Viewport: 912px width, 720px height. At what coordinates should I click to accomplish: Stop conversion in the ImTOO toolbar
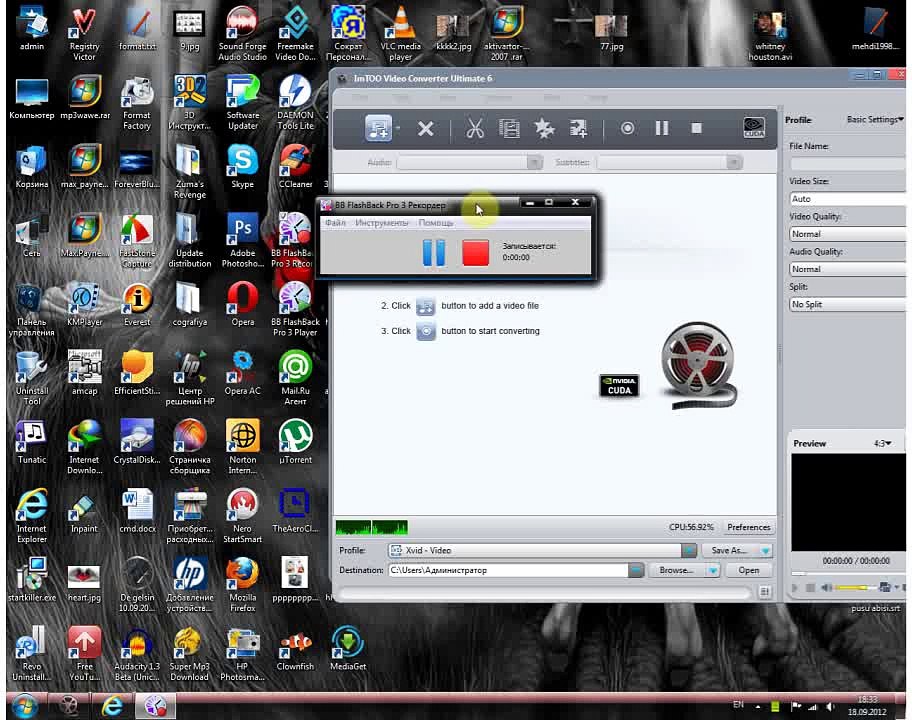[x=696, y=128]
